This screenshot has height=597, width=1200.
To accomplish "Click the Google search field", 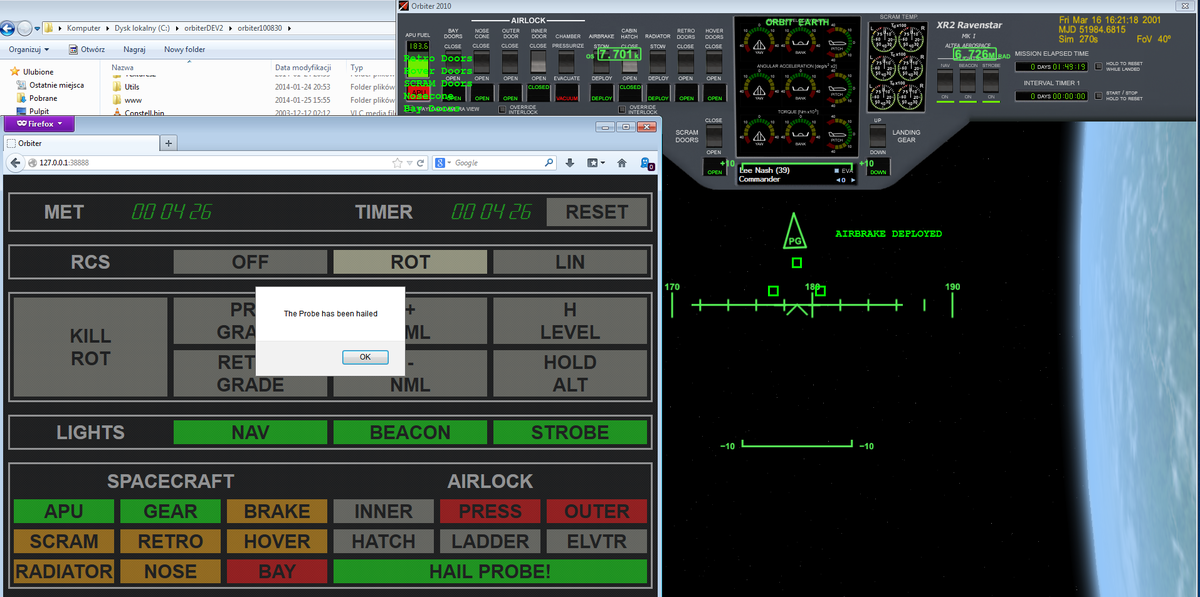I will point(495,163).
